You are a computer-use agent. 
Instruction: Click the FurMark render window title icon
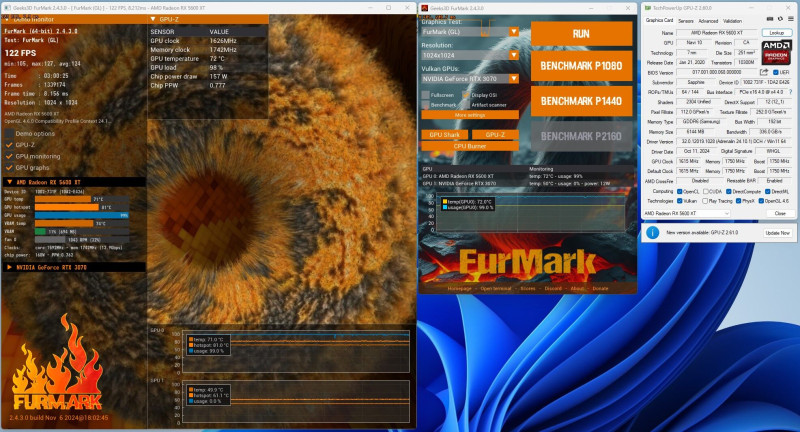(7, 8)
